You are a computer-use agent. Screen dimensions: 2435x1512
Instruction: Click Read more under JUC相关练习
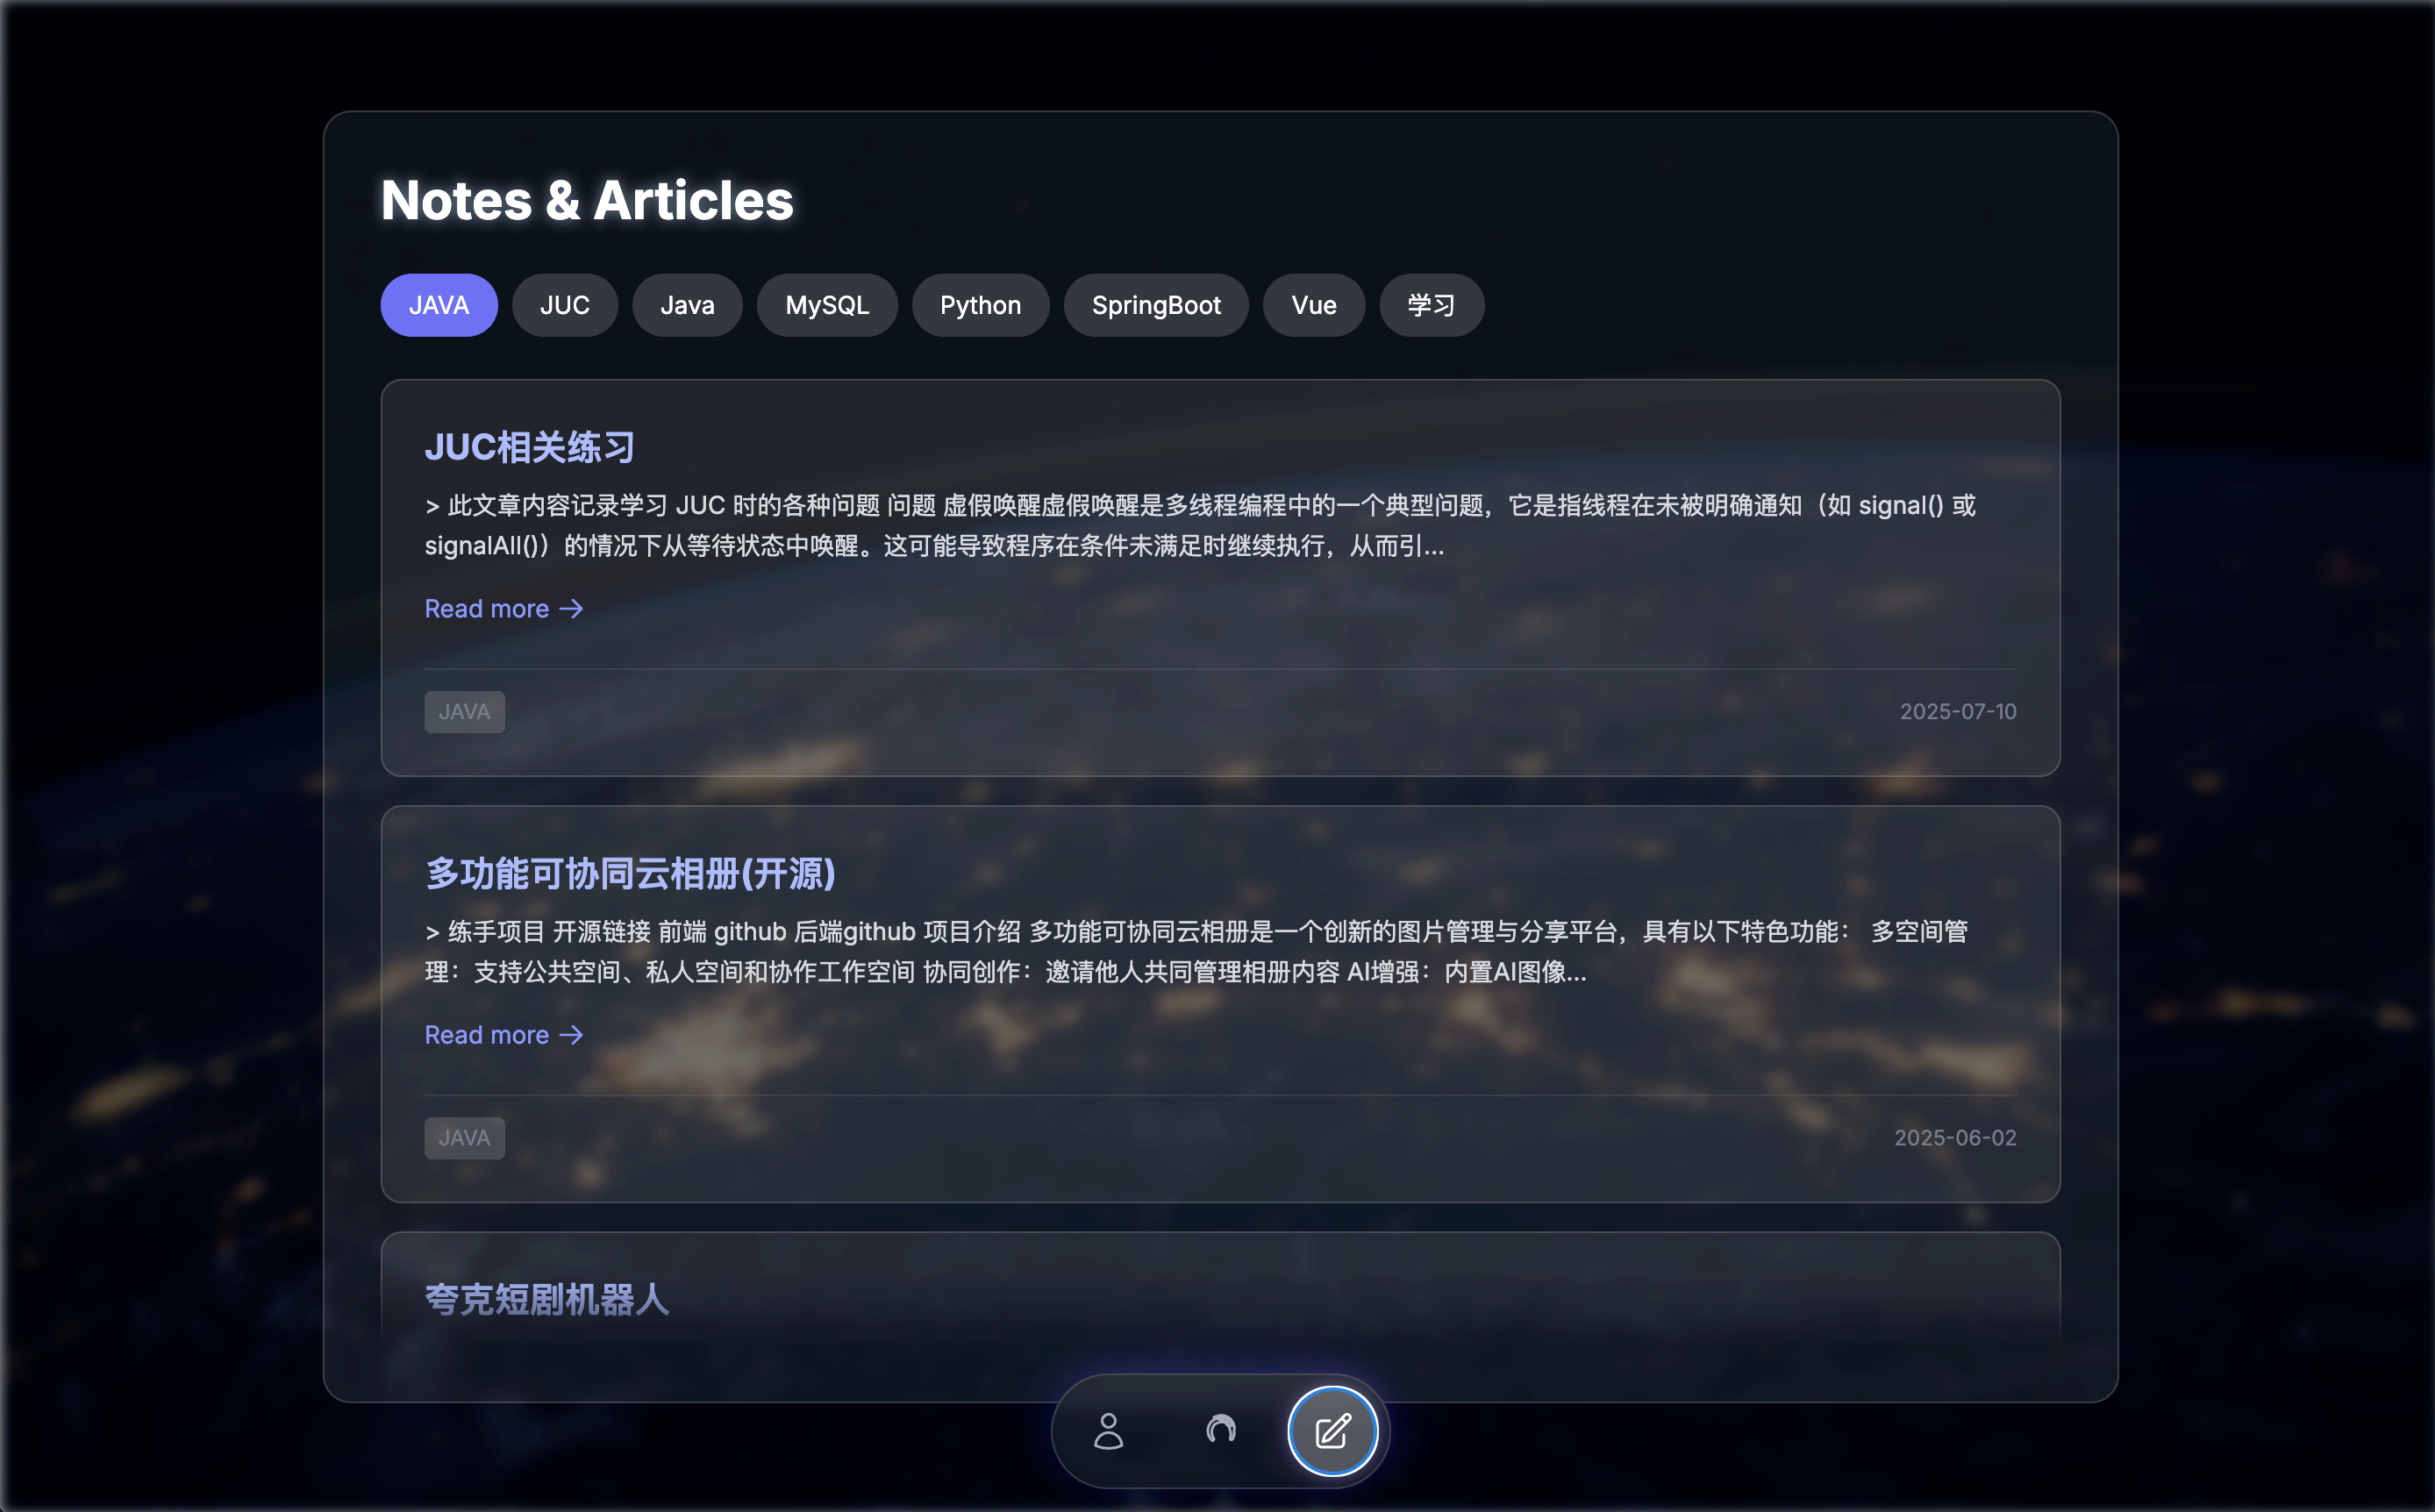point(487,609)
